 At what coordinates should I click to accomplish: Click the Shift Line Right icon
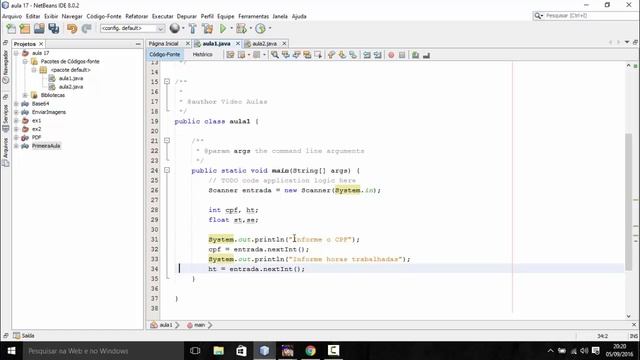coord(378,55)
